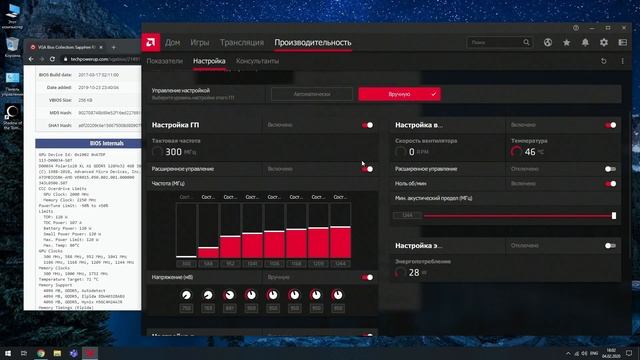Viewport: 640px width, 360px height.
Task: Switch to the Трансляция tab
Action: (242, 42)
